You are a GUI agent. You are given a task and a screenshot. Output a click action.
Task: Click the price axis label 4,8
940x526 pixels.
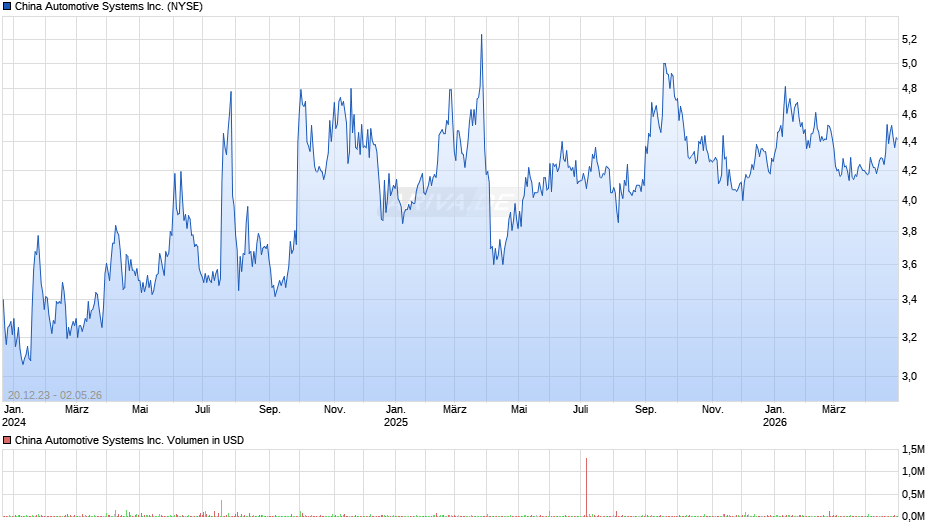(909, 89)
